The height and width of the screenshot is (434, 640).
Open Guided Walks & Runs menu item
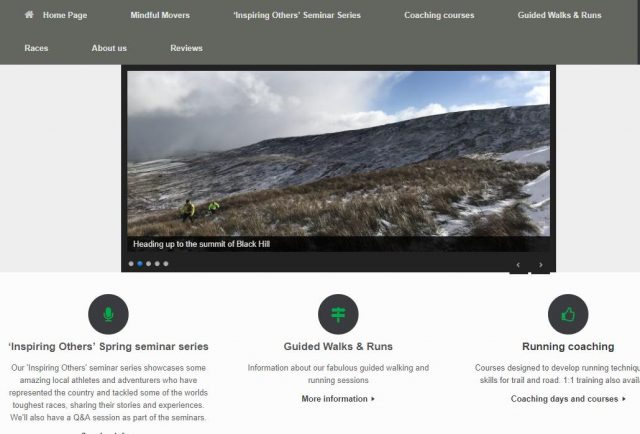pyautogui.click(x=559, y=15)
